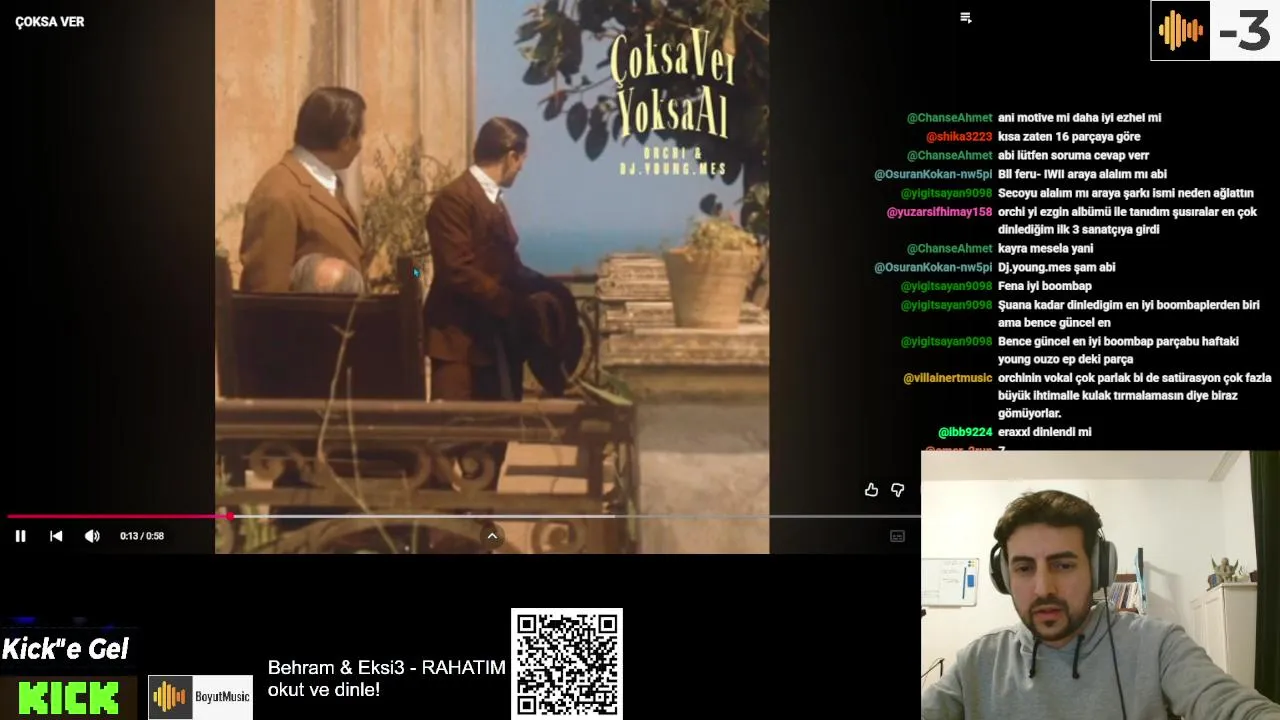Open @yuzarsifhimay158 chat username

[939, 212]
